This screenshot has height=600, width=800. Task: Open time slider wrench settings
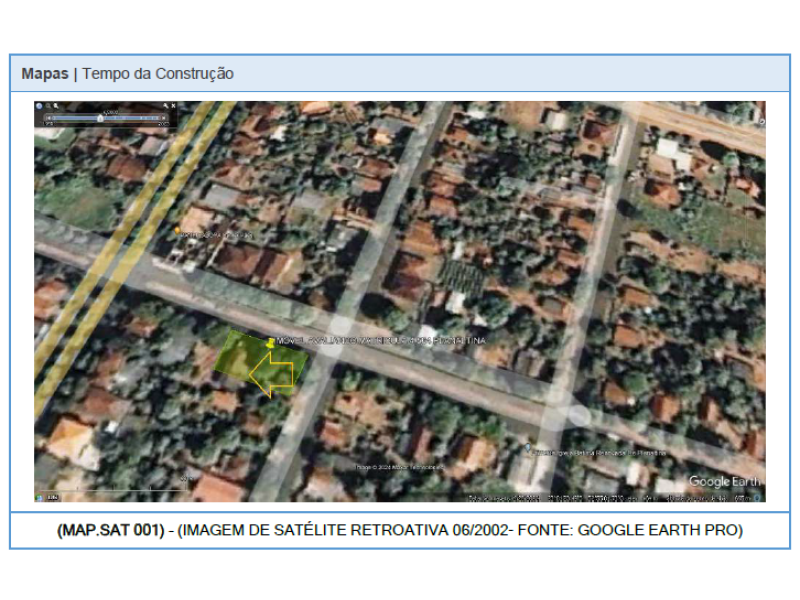coord(164,105)
